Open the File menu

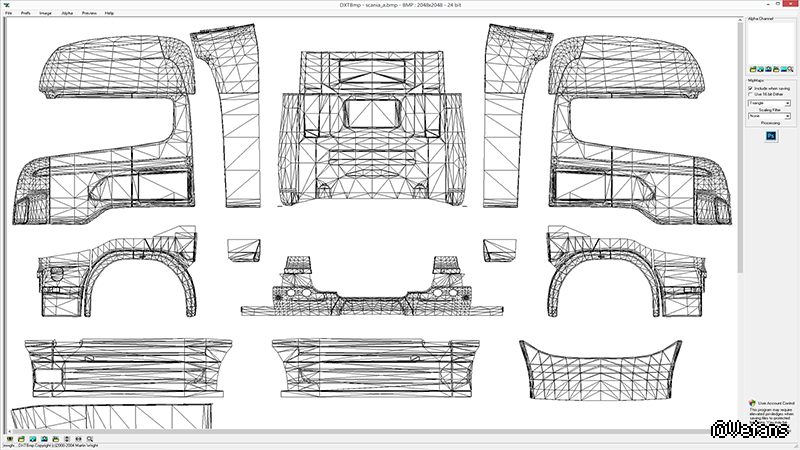pos(8,13)
